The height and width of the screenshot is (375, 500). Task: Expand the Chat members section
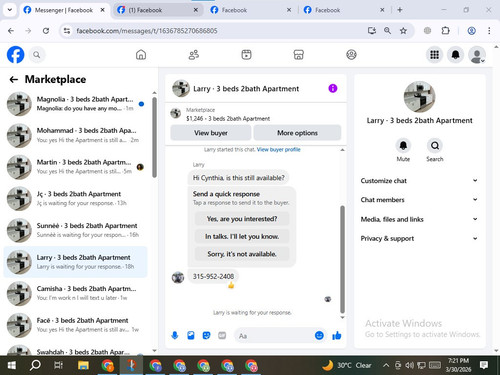[419, 200]
